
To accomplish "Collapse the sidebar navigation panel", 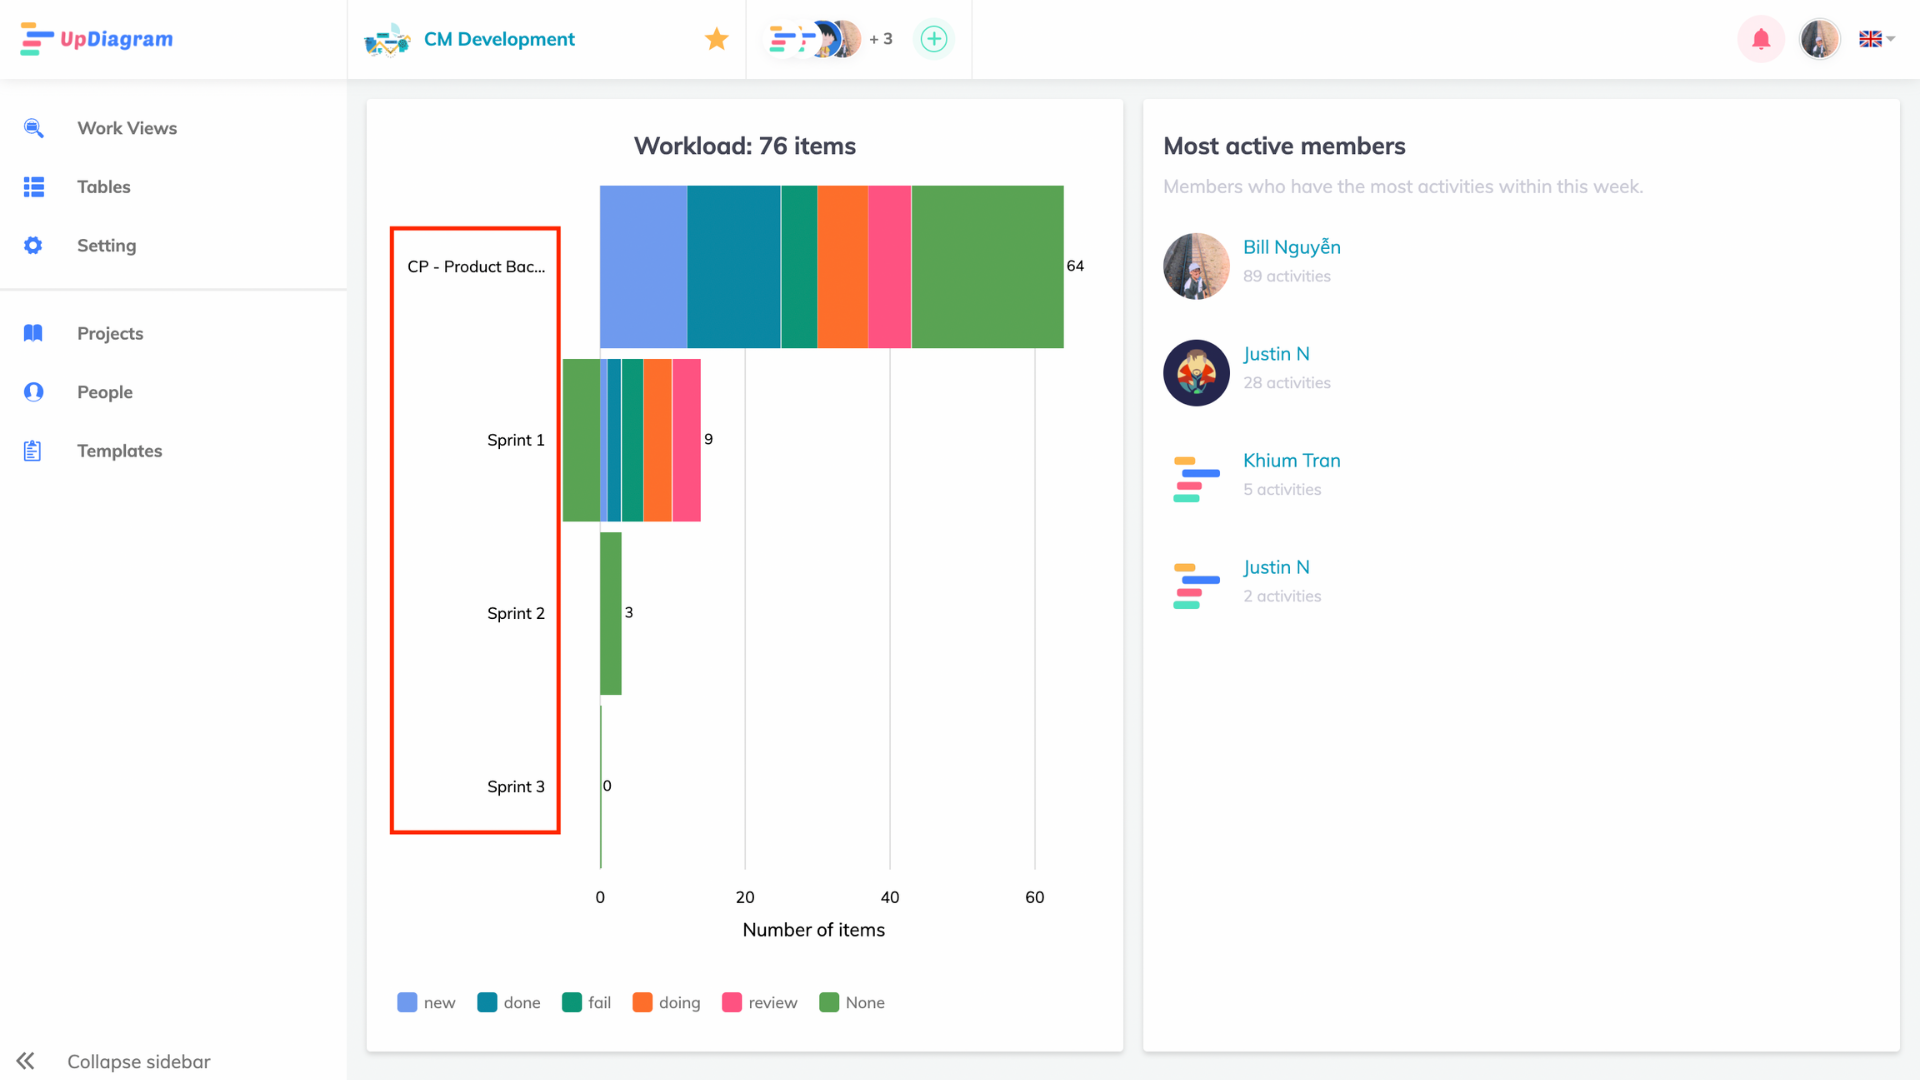I will tap(25, 1062).
